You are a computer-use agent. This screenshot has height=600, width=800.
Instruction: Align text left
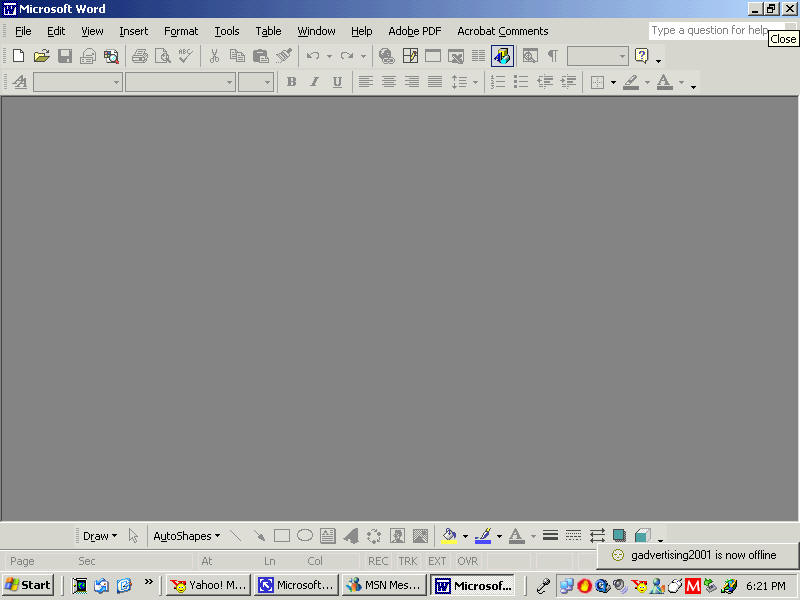[365, 82]
